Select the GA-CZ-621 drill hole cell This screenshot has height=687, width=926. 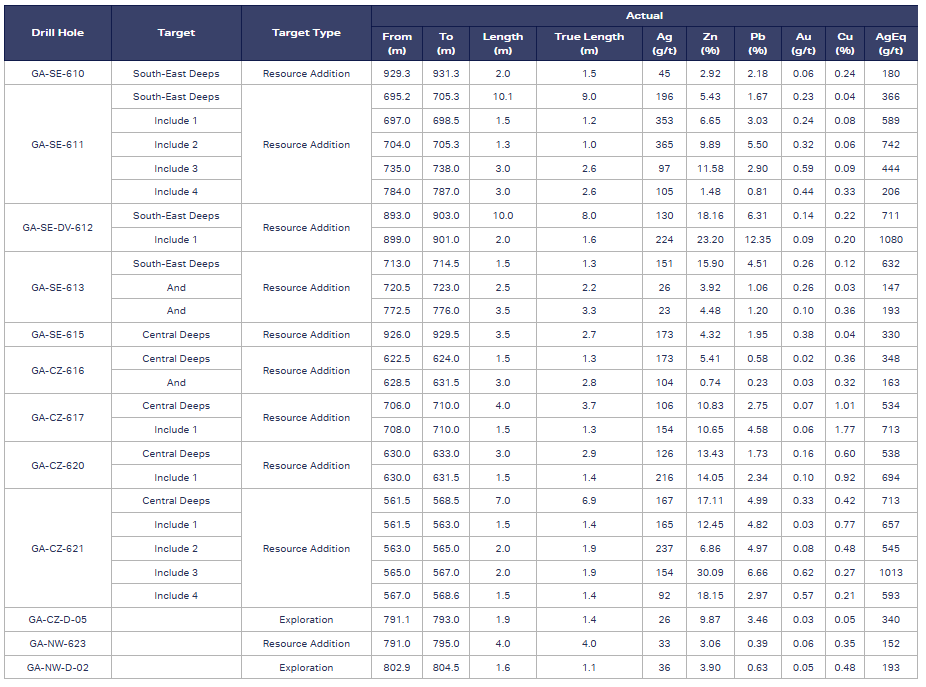[x=57, y=549]
